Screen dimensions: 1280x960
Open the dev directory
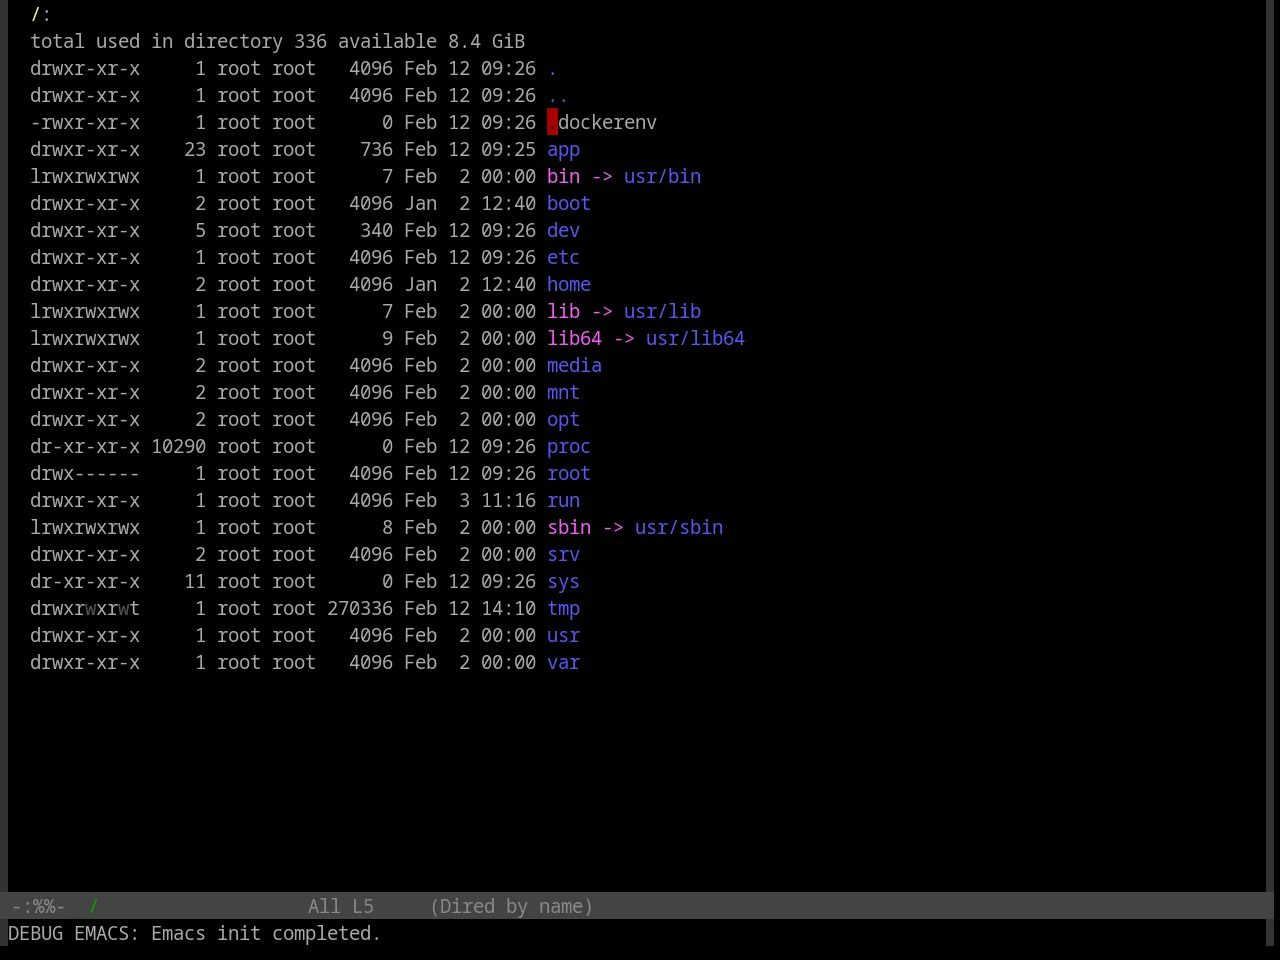click(x=563, y=230)
